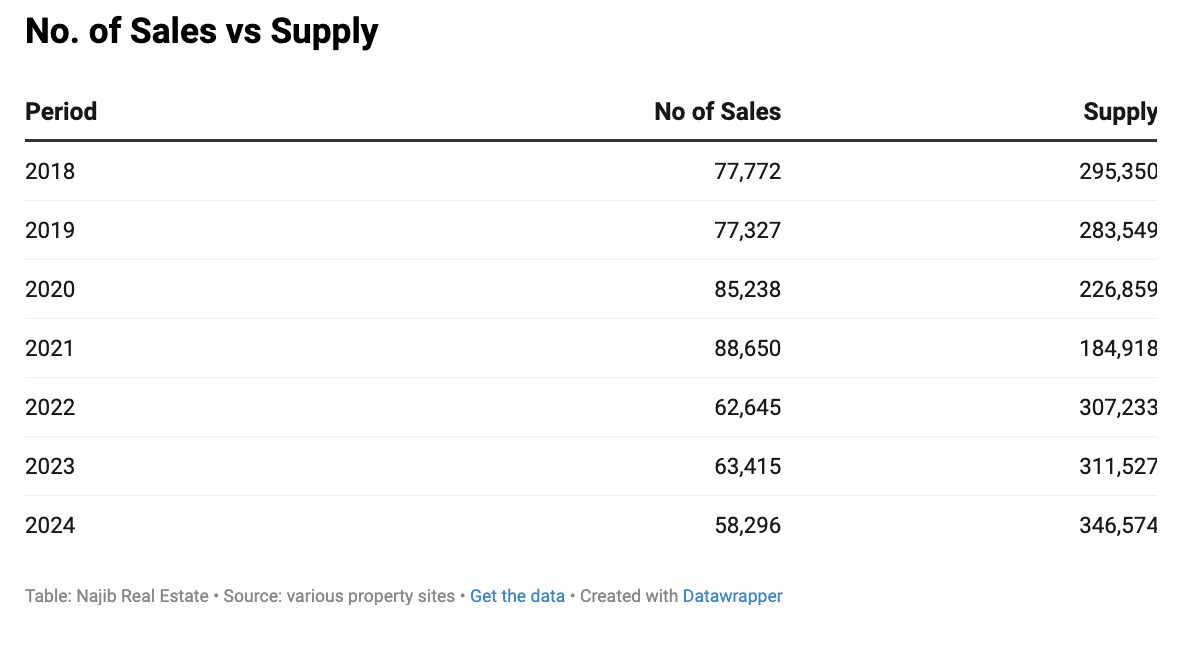Select the 2023 period cell
Image resolution: width=1180 pixels, height=648 pixels.
(x=50, y=466)
